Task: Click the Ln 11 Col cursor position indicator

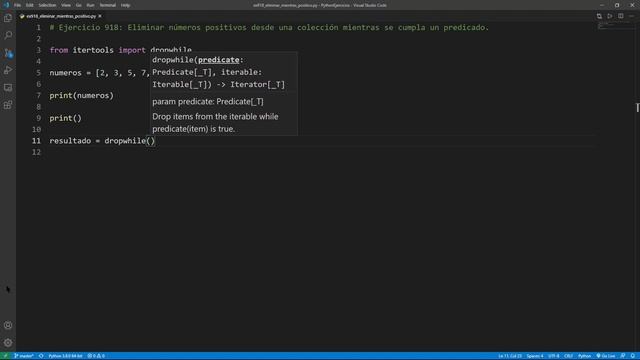Action: tap(510, 356)
